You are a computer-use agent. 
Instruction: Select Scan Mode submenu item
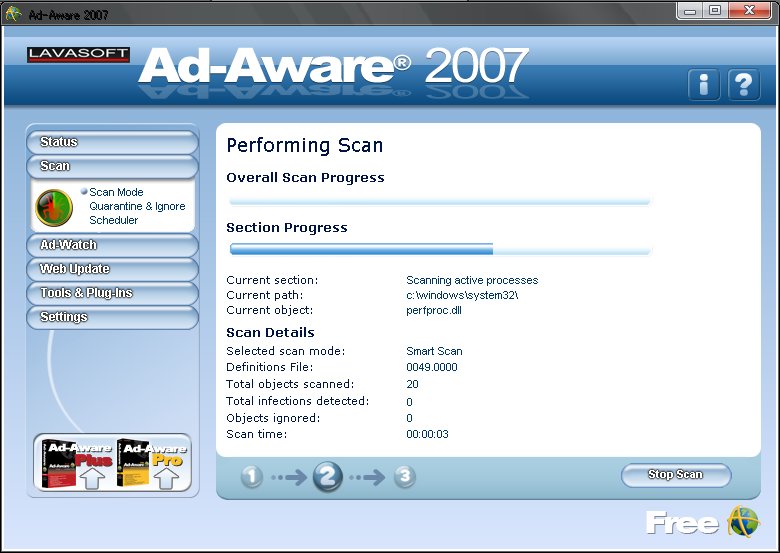pyautogui.click(x=116, y=192)
